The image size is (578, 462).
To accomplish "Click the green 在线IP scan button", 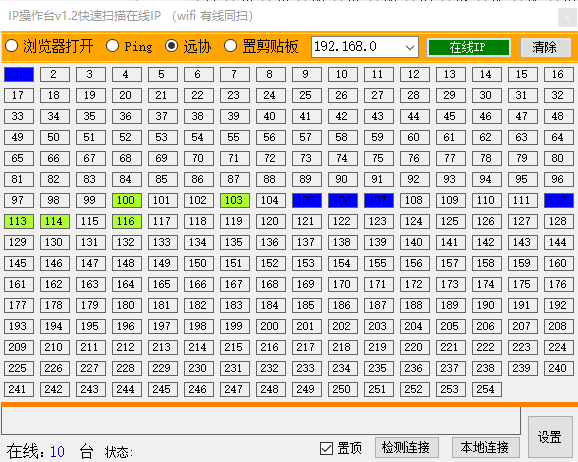I will click(469, 47).
